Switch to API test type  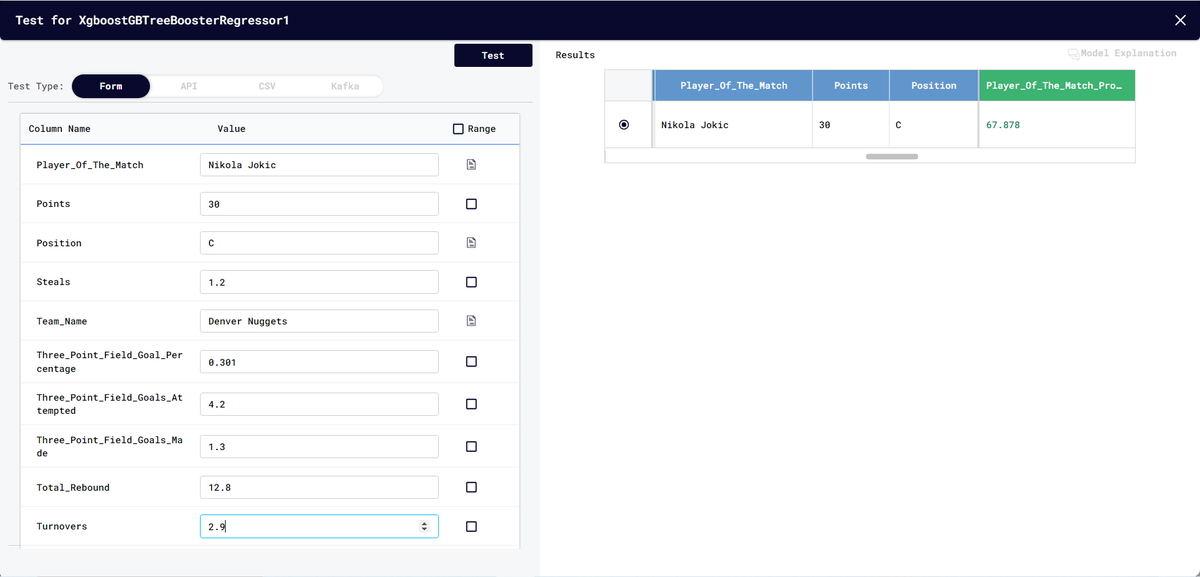click(x=189, y=86)
